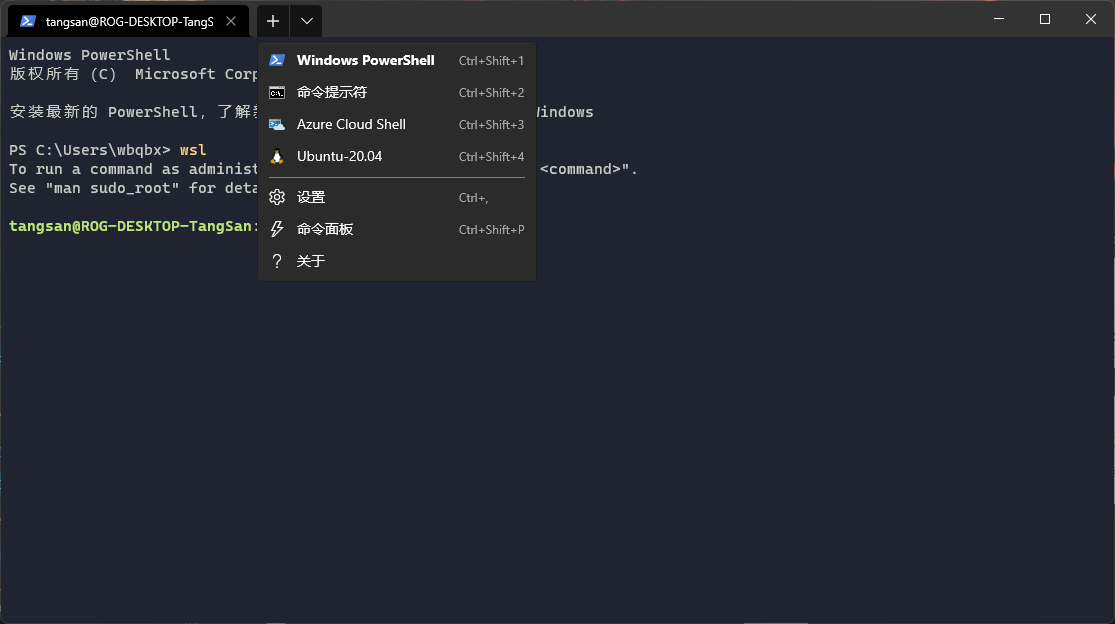Click 'See "man sudo_root"' line

(x=133, y=188)
